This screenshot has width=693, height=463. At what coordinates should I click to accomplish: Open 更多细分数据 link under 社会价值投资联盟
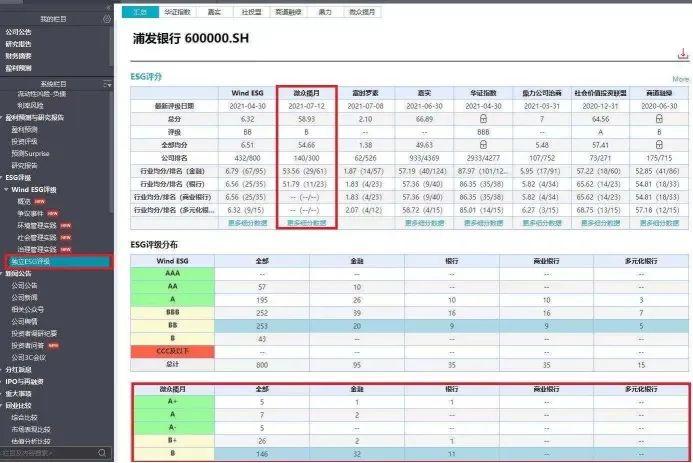point(600,223)
